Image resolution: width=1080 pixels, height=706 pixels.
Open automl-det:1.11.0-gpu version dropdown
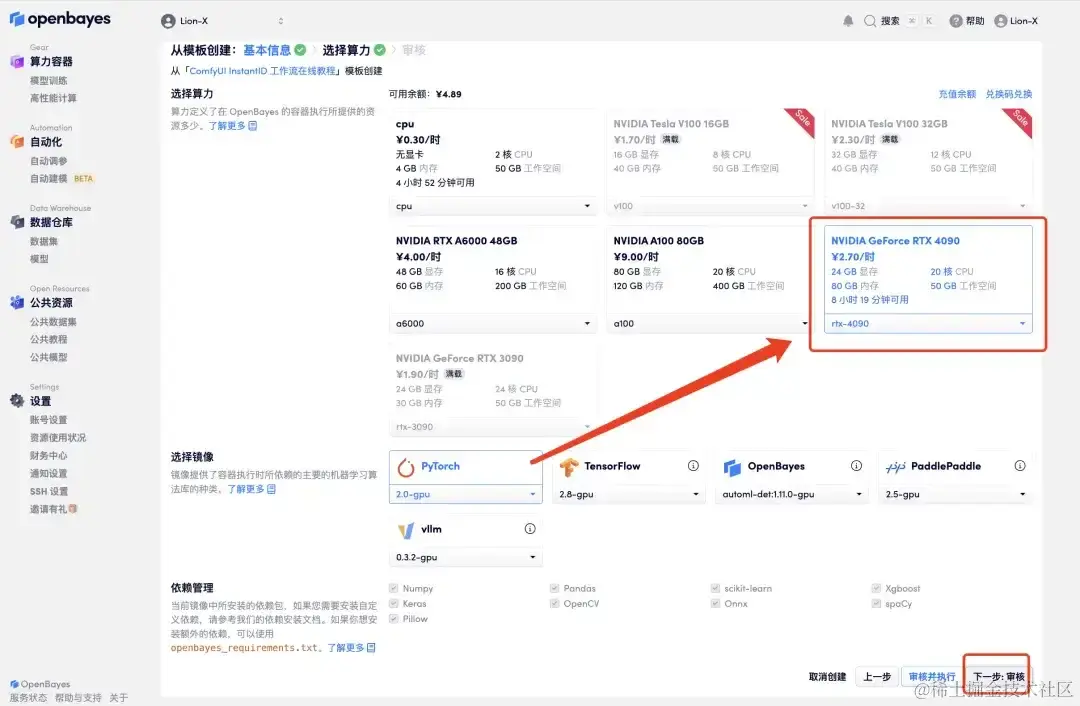(x=792, y=494)
